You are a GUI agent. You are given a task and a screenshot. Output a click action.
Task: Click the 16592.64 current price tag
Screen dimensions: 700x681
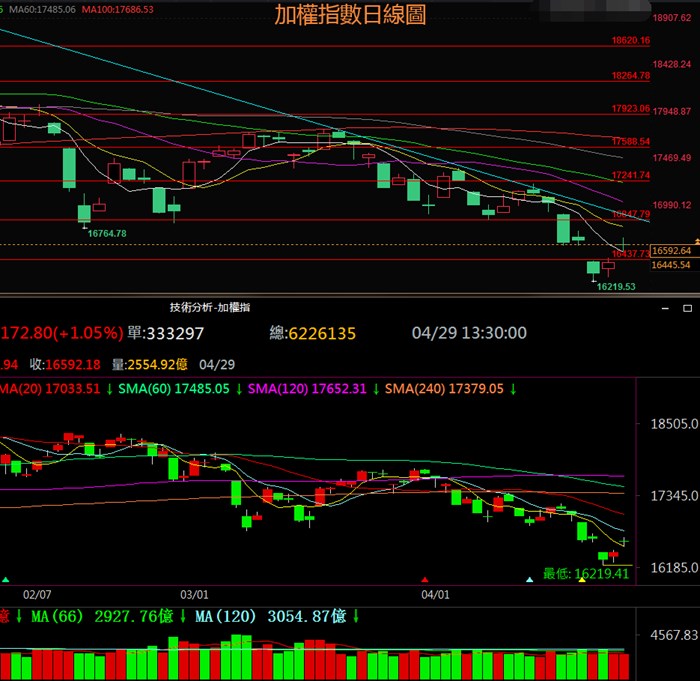(x=673, y=250)
